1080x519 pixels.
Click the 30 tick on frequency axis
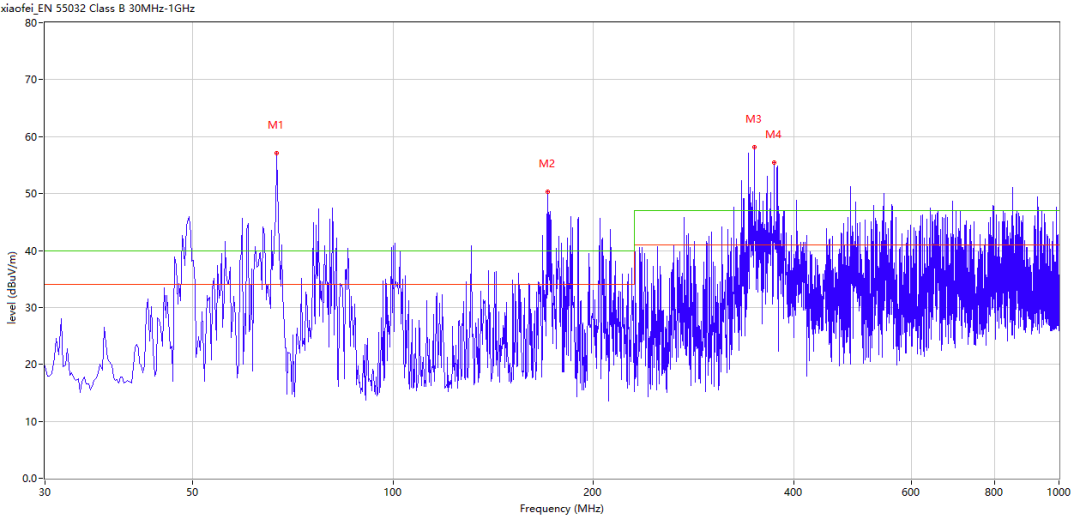click(x=45, y=492)
